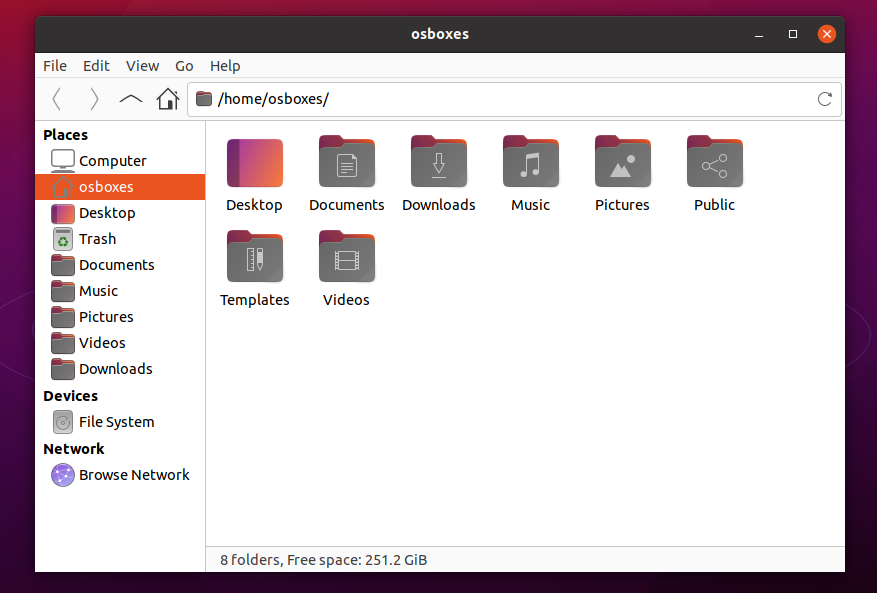The image size is (877, 593).
Task: Open the Go menu
Action: [x=184, y=66]
